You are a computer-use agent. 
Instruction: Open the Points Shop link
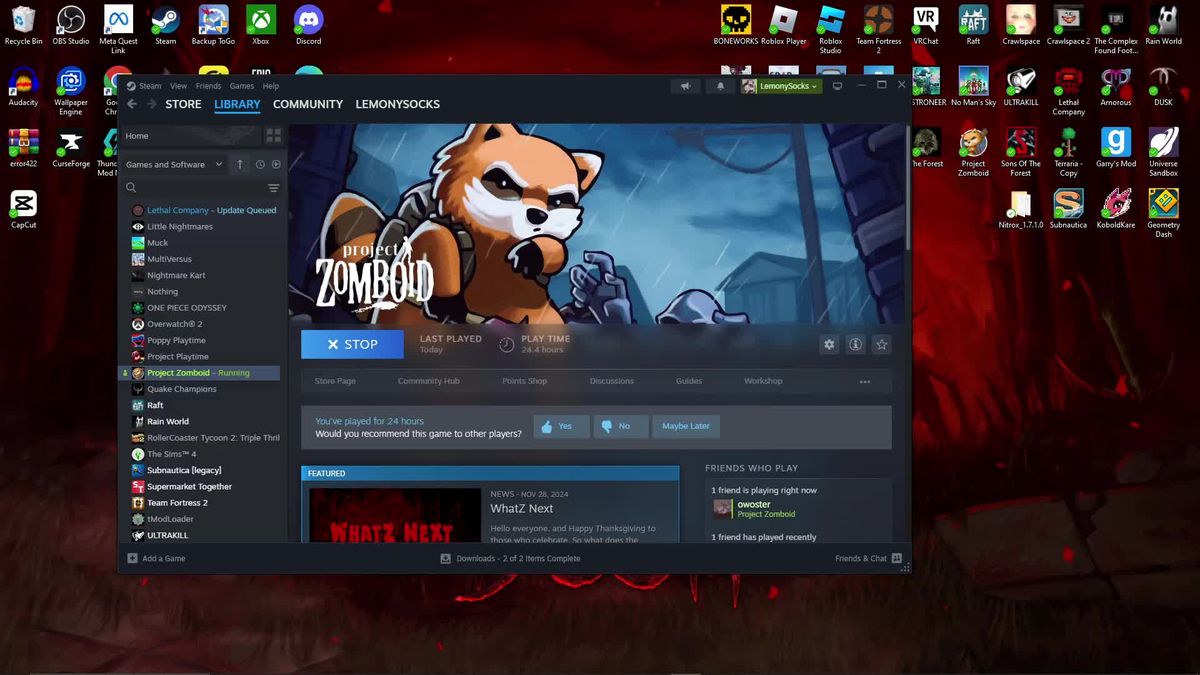(x=524, y=381)
